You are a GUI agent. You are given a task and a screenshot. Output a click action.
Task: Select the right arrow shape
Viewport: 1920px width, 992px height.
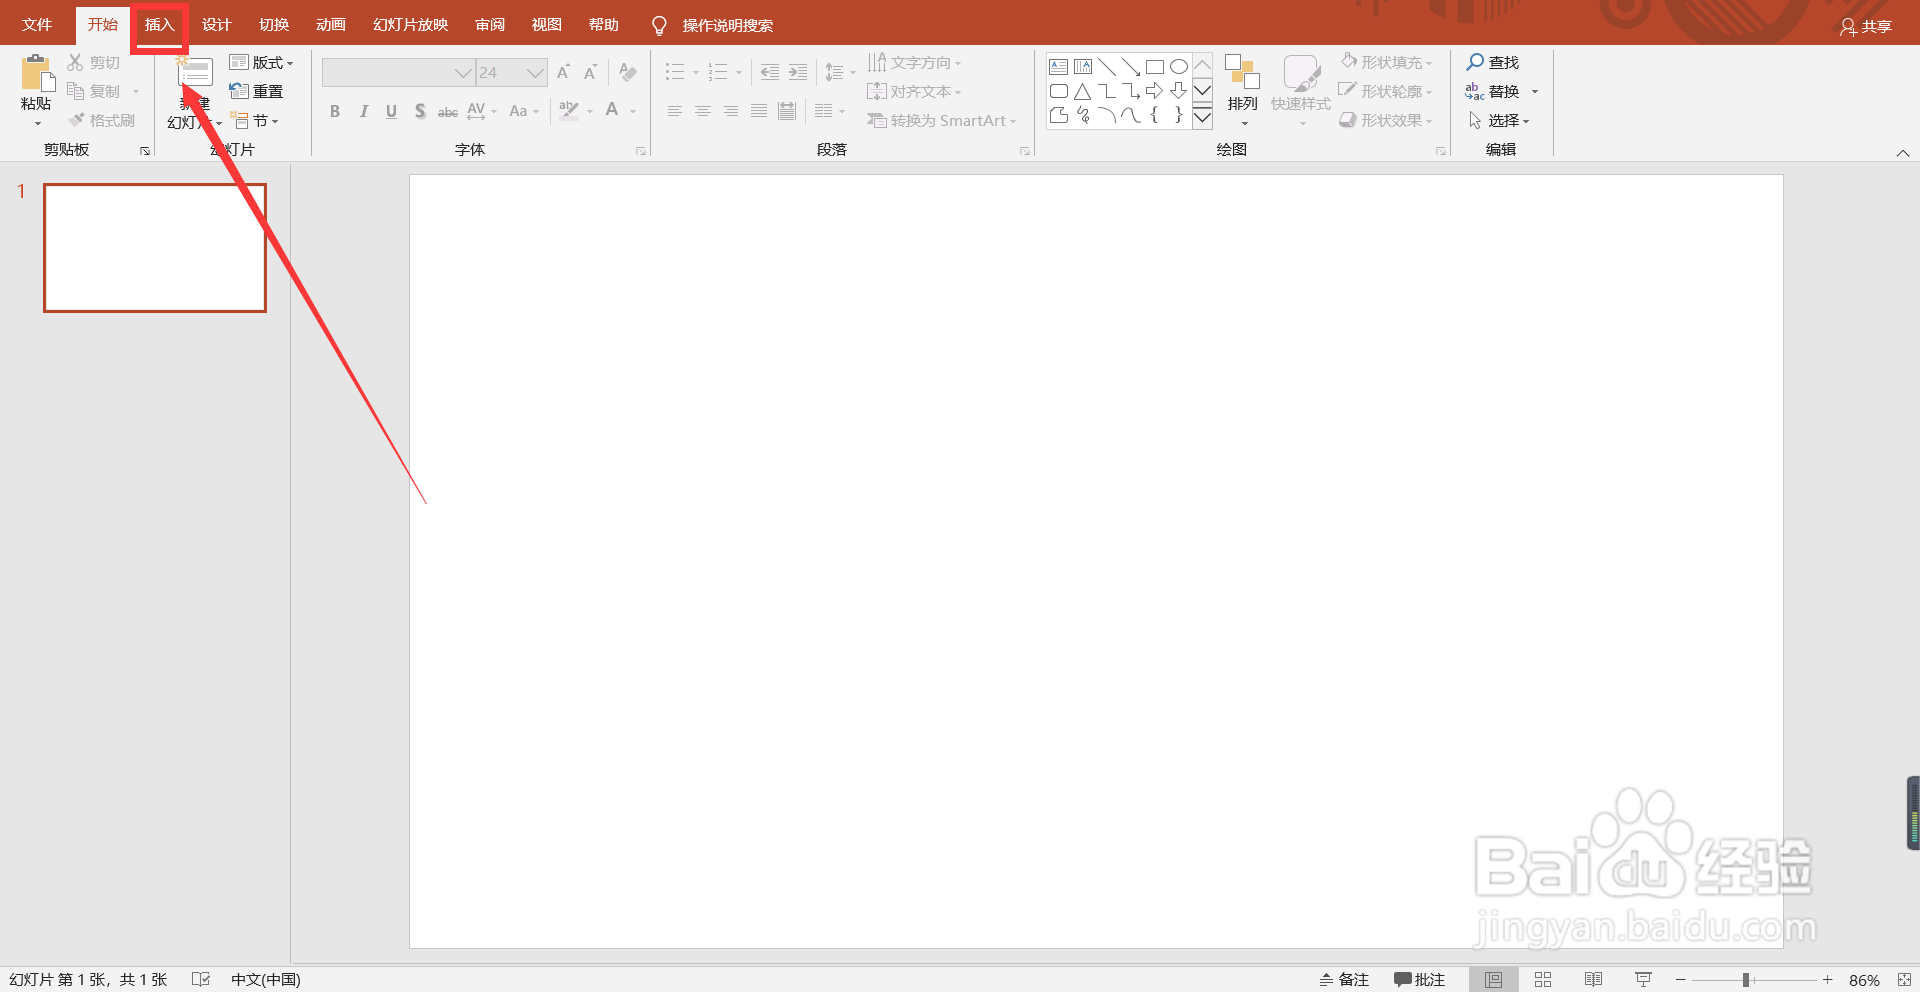[1155, 91]
